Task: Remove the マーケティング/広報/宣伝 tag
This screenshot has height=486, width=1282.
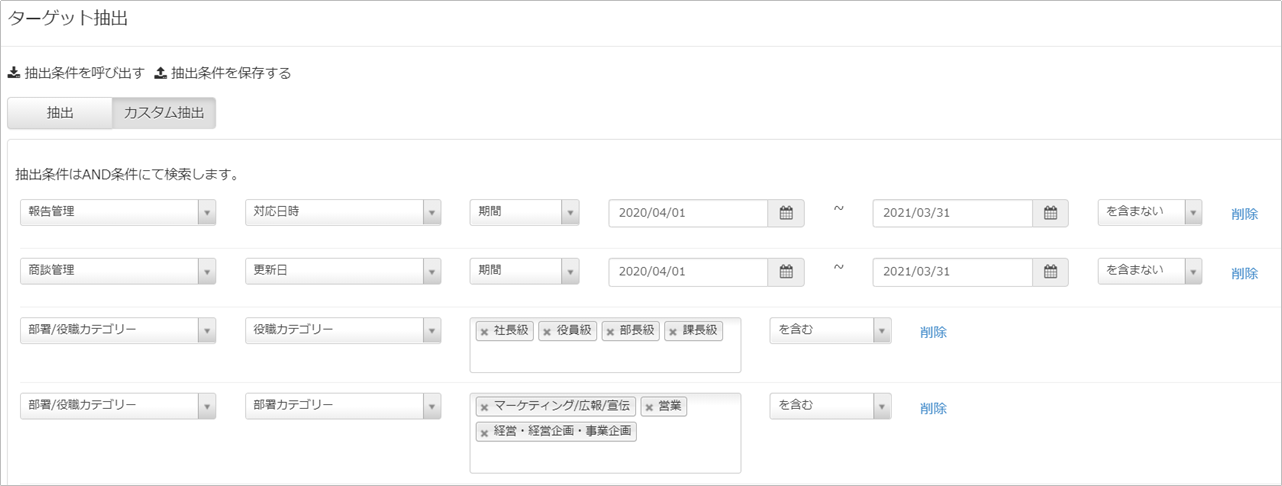Action: (485, 407)
